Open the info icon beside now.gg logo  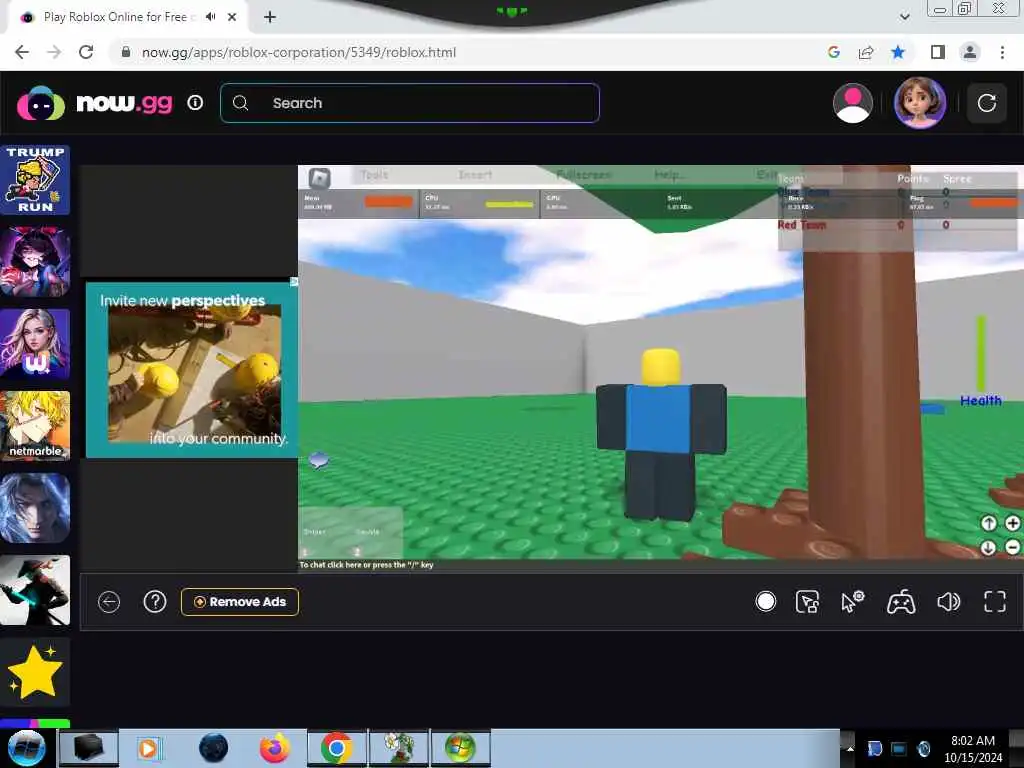pos(195,103)
